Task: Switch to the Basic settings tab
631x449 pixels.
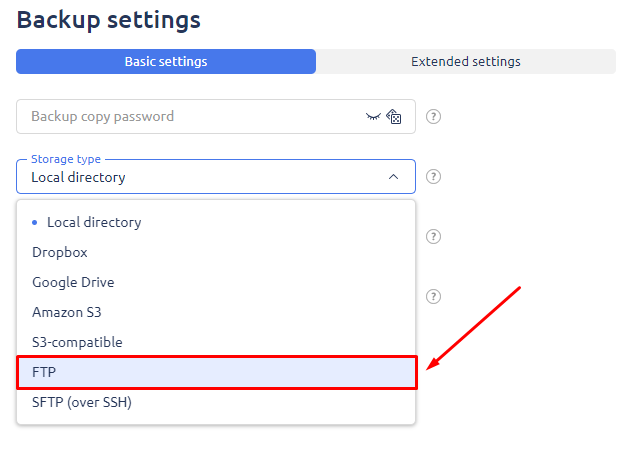Action: pos(166,62)
